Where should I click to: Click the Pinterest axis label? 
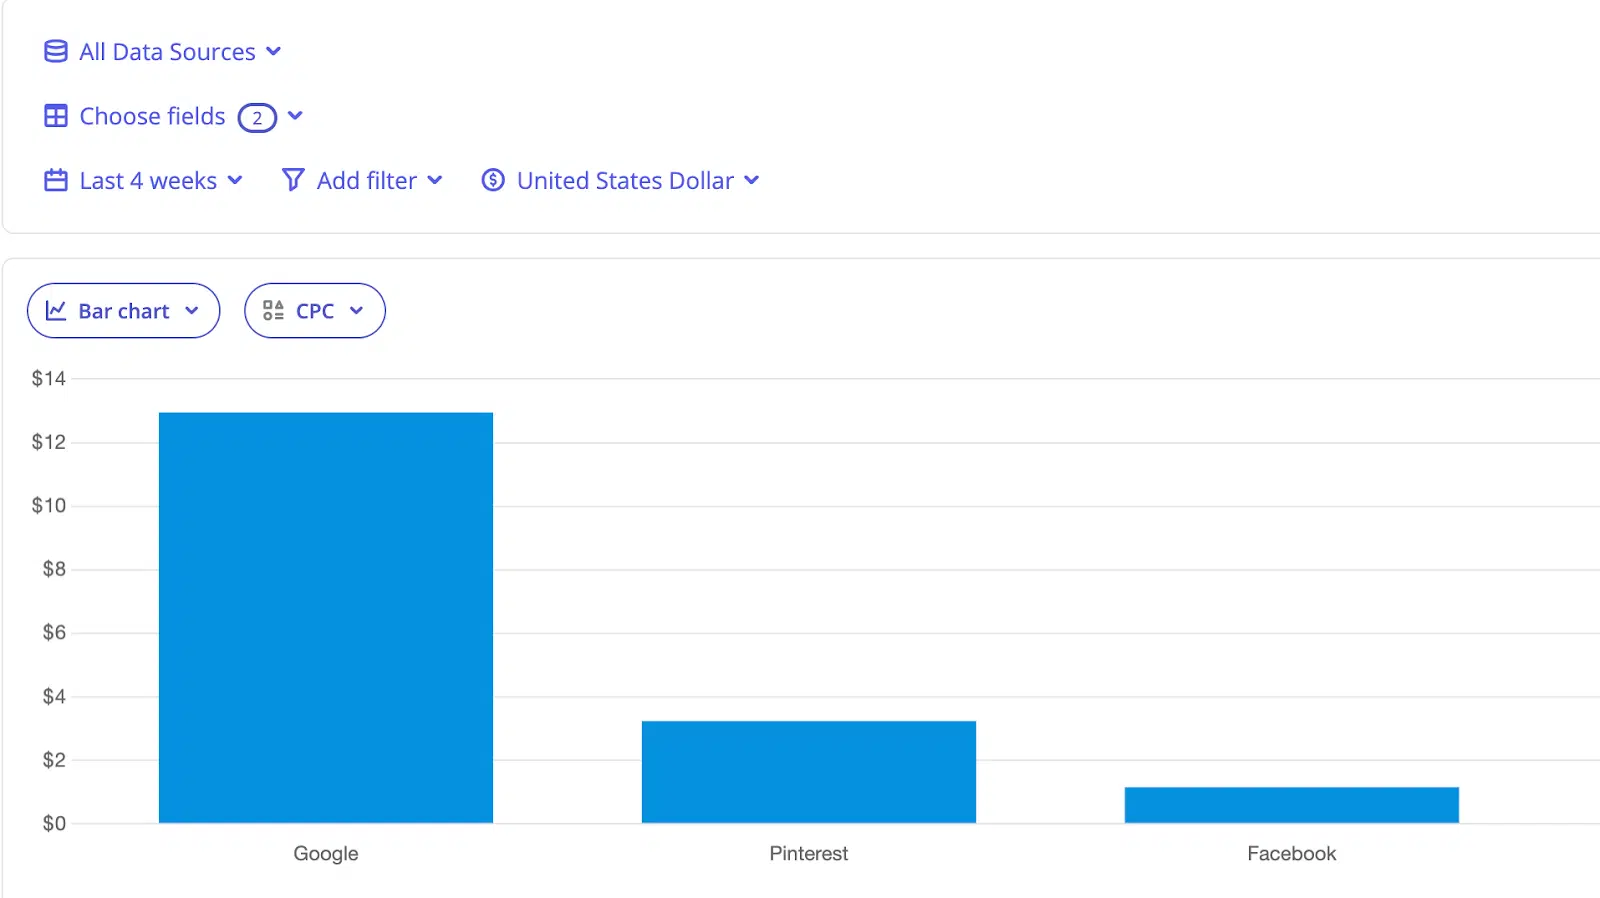(x=809, y=854)
